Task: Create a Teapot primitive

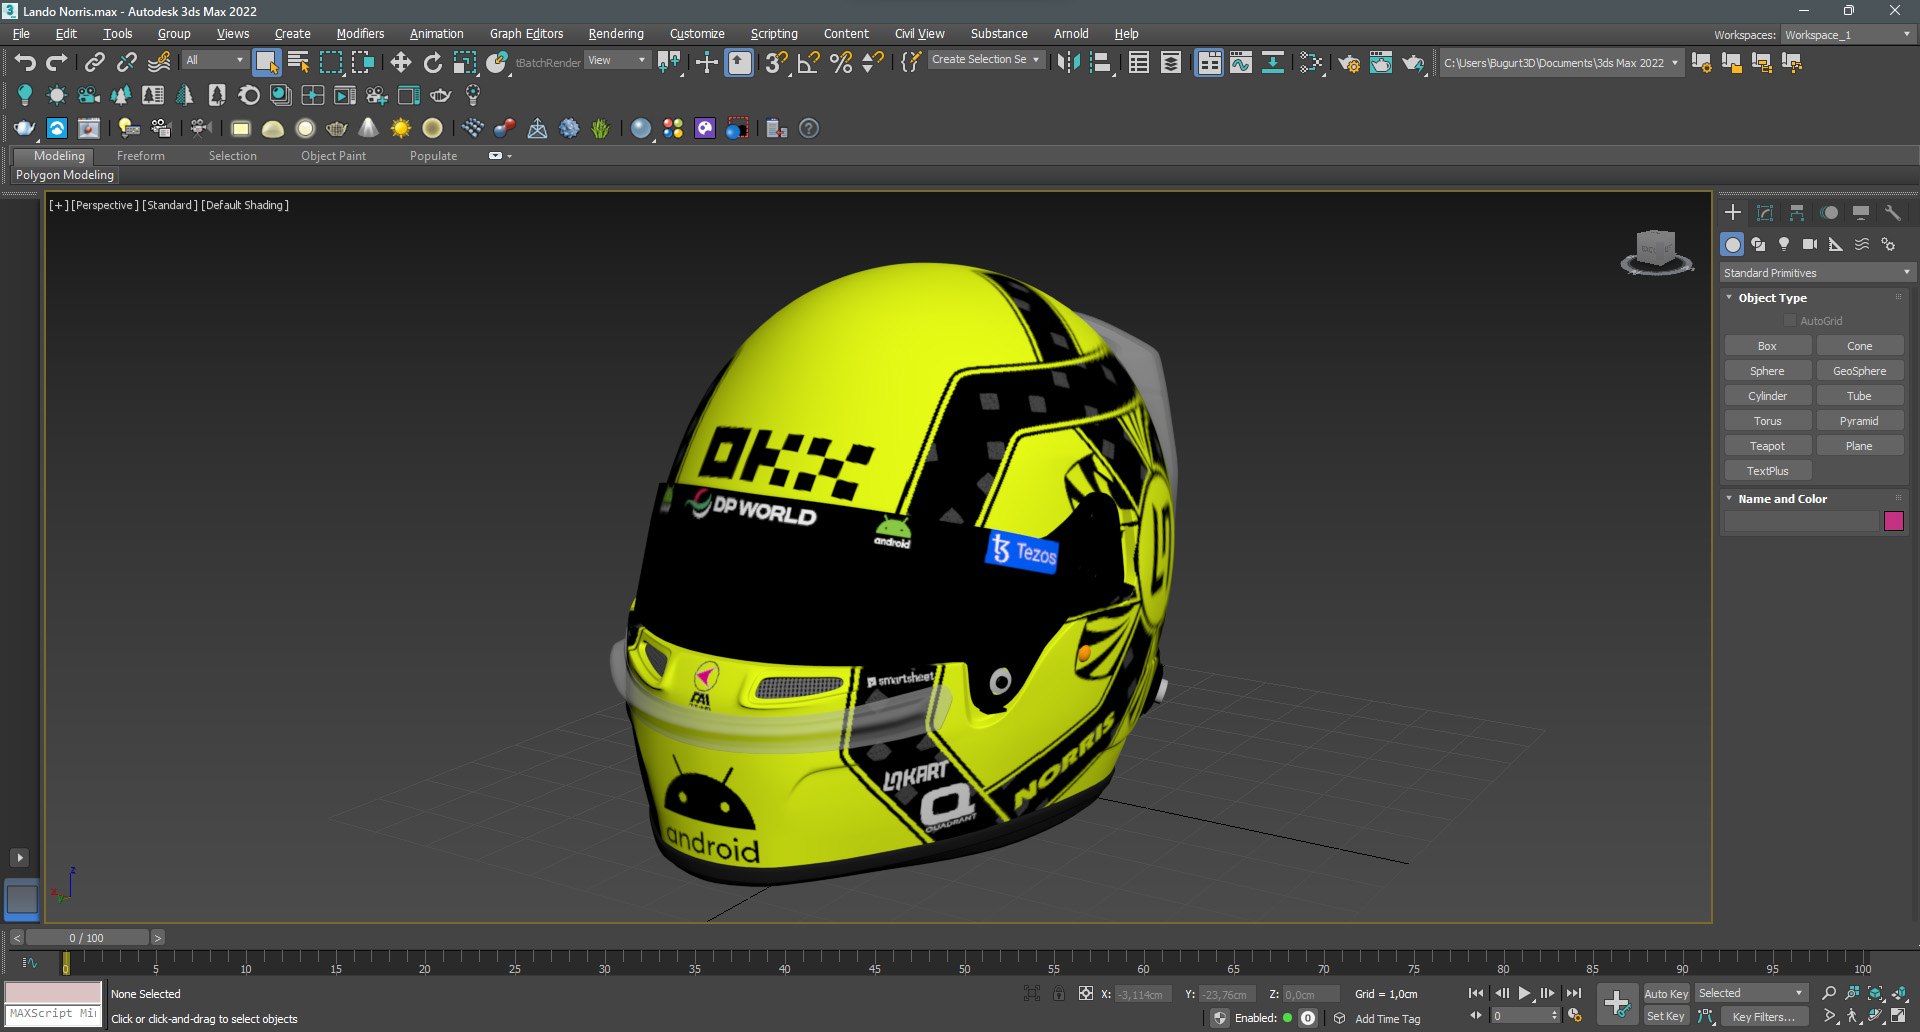Action: tap(1767, 446)
